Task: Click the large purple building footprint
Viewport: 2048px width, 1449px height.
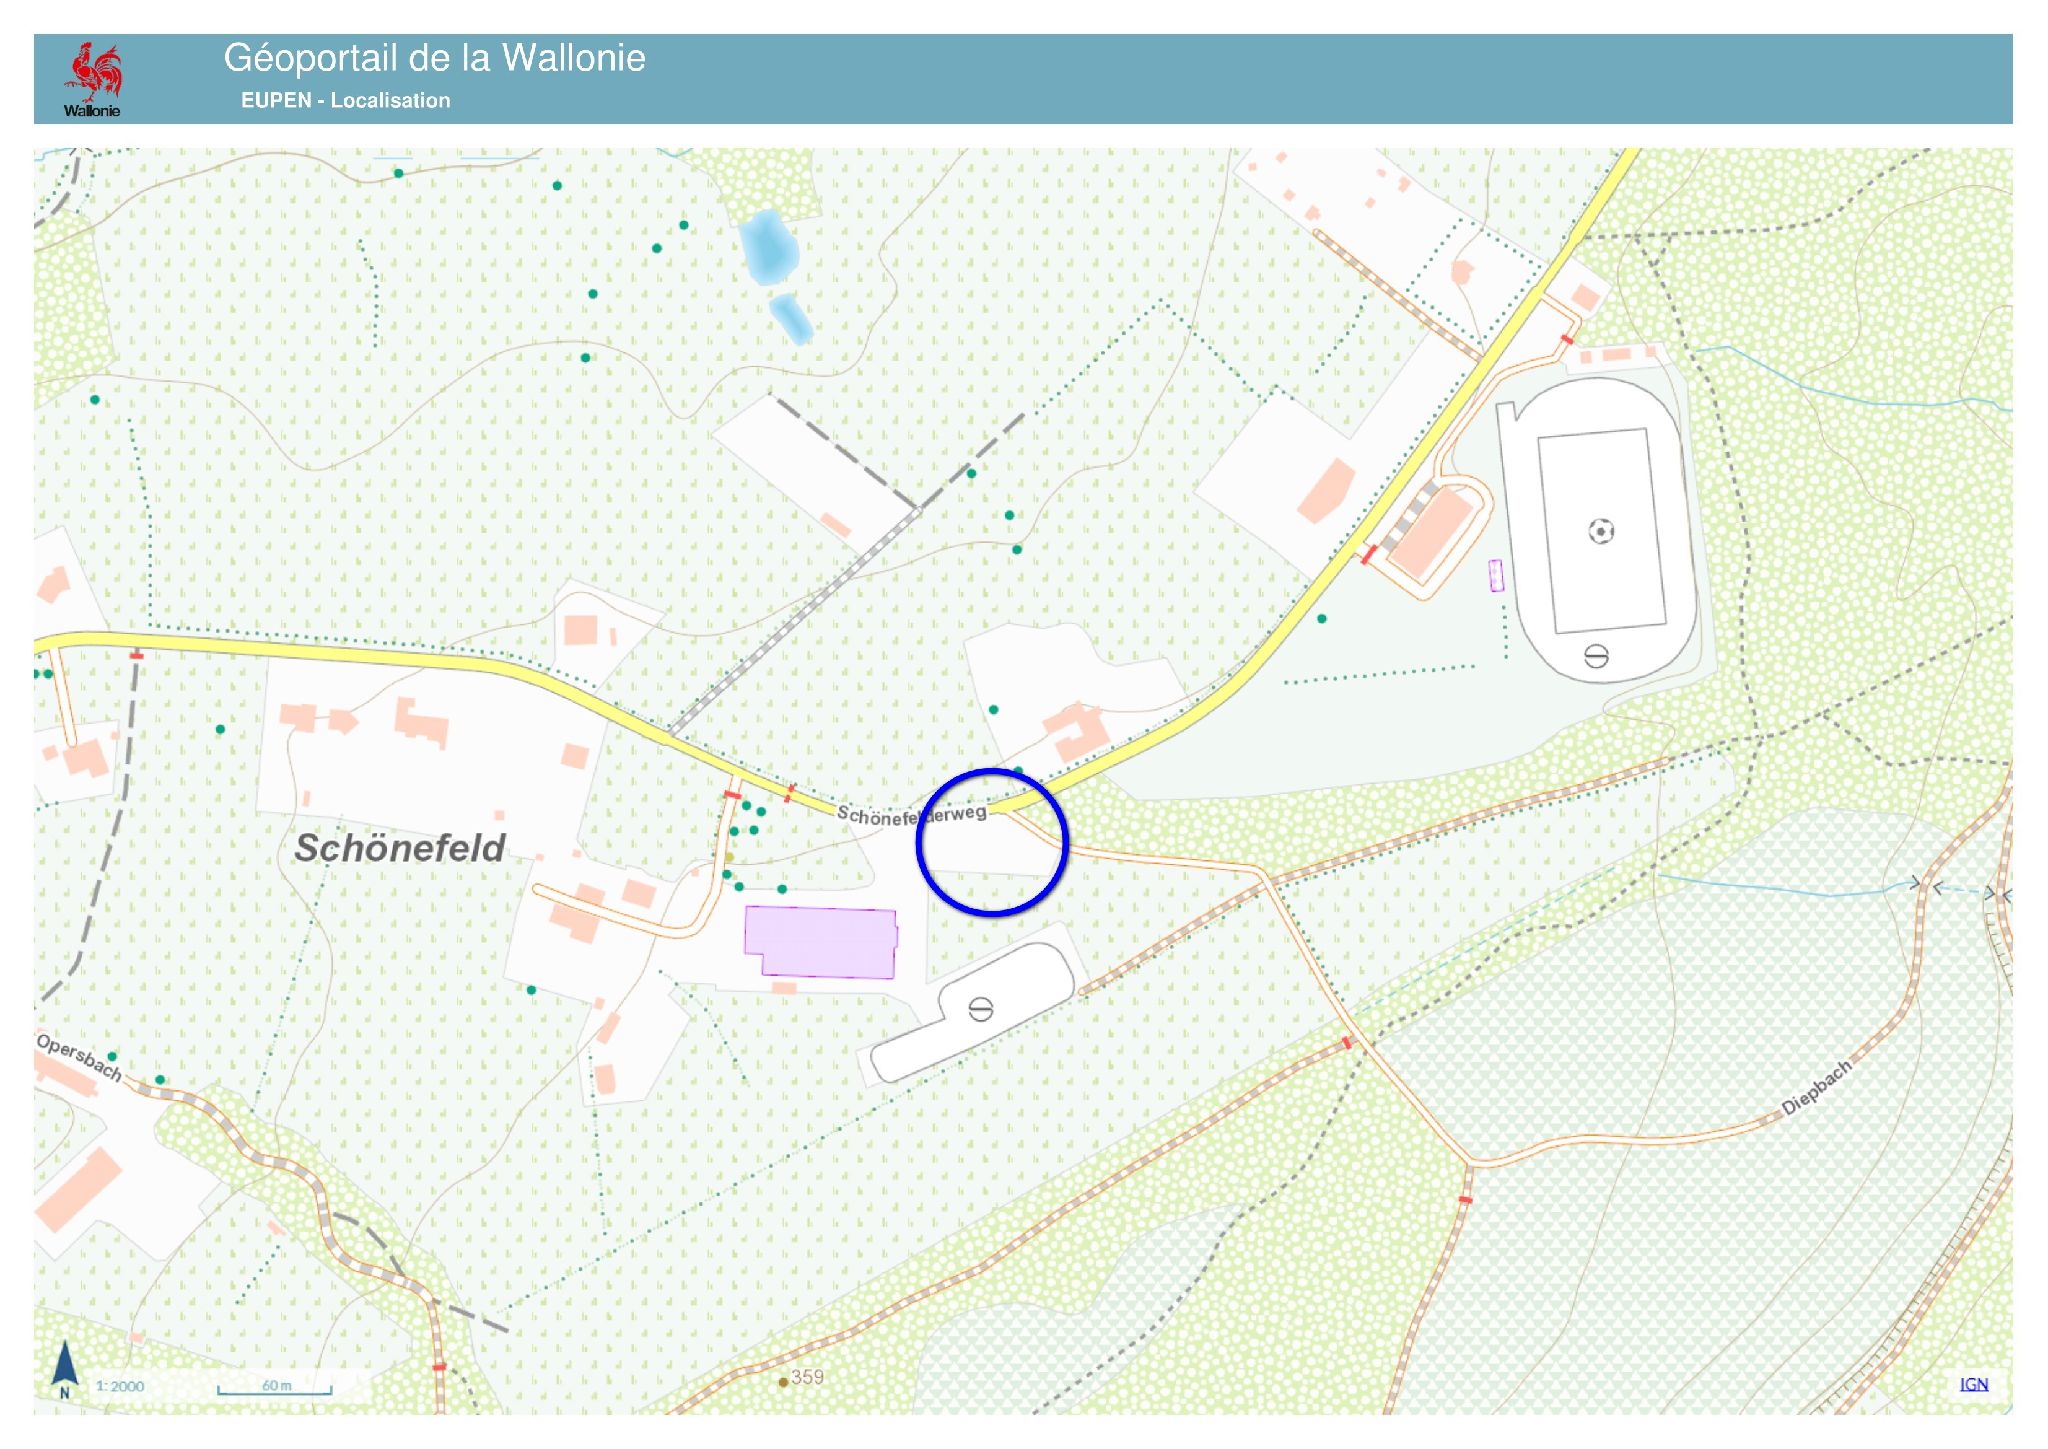Action: 820,941
